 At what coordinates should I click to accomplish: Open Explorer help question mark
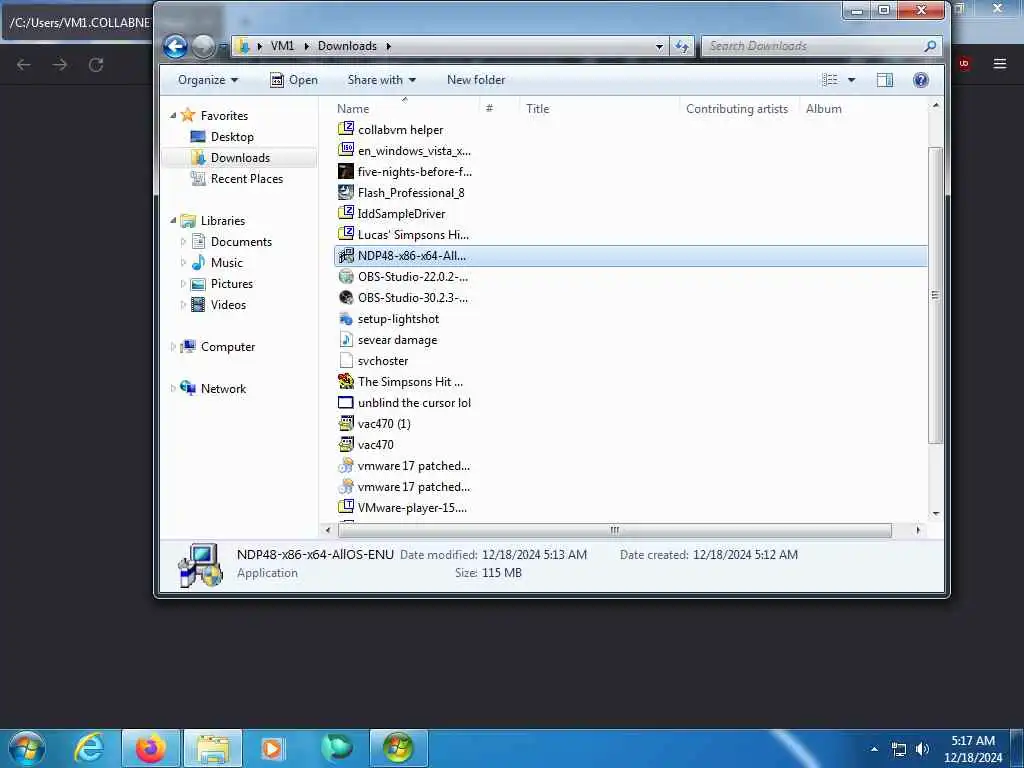click(921, 80)
